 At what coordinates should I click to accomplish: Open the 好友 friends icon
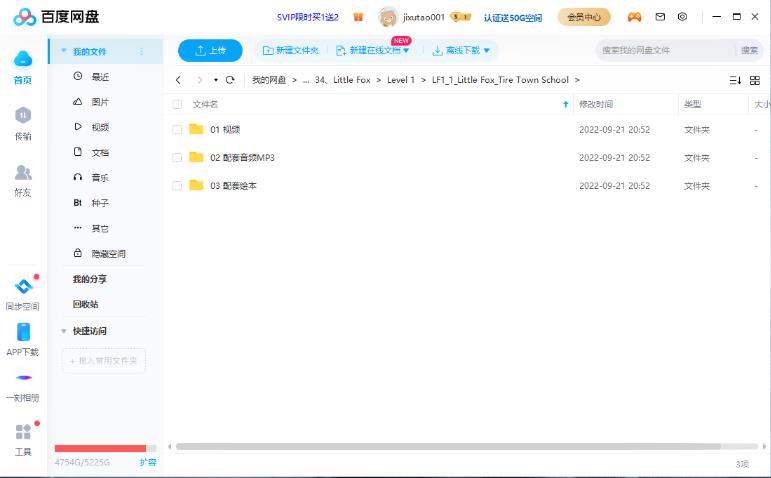pyautogui.click(x=23, y=172)
